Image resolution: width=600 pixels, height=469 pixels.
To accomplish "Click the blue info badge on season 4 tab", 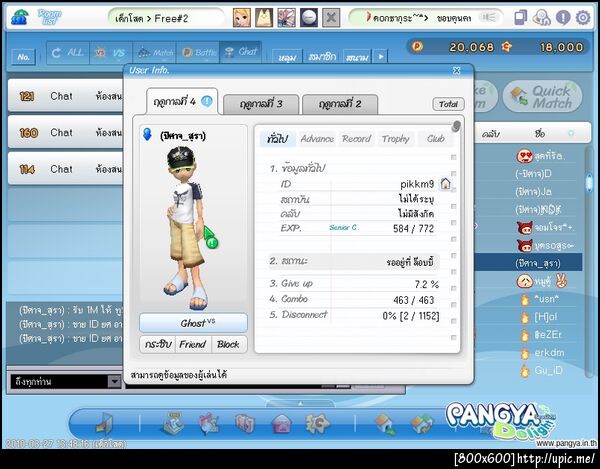I will point(207,101).
